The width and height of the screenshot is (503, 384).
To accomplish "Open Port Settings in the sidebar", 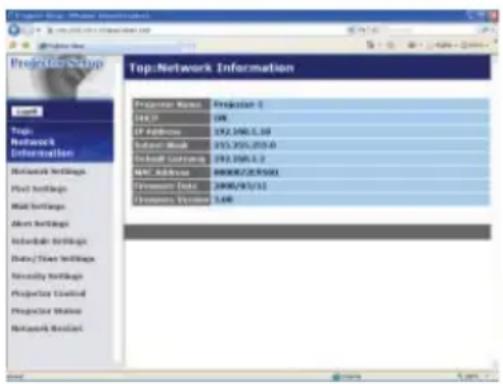I will (x=39, y=189).
